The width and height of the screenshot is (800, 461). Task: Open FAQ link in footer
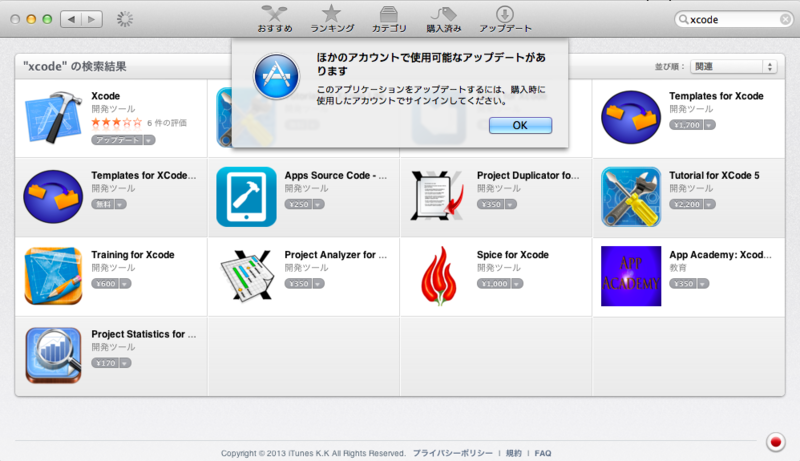tap(543, 453)
